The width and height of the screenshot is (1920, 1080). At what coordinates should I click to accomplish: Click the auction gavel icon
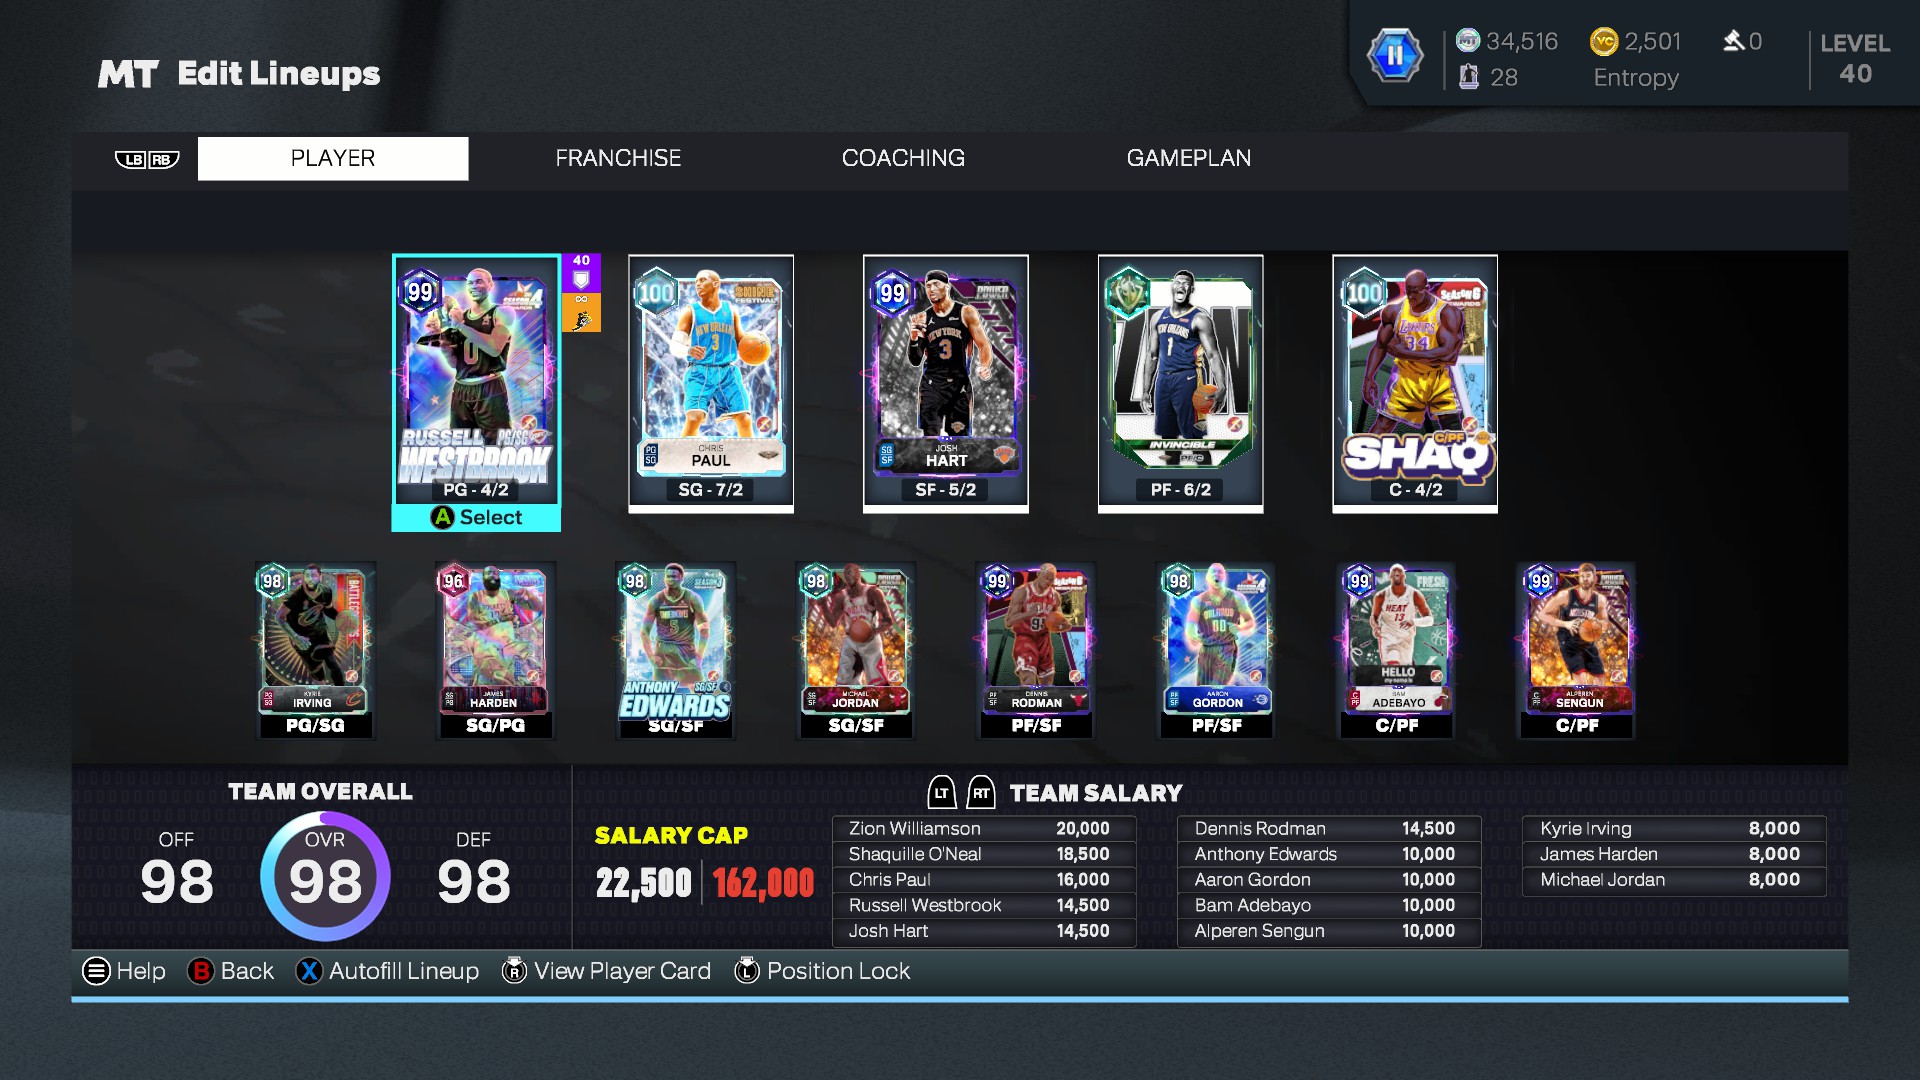click(x=1733, y=41)
